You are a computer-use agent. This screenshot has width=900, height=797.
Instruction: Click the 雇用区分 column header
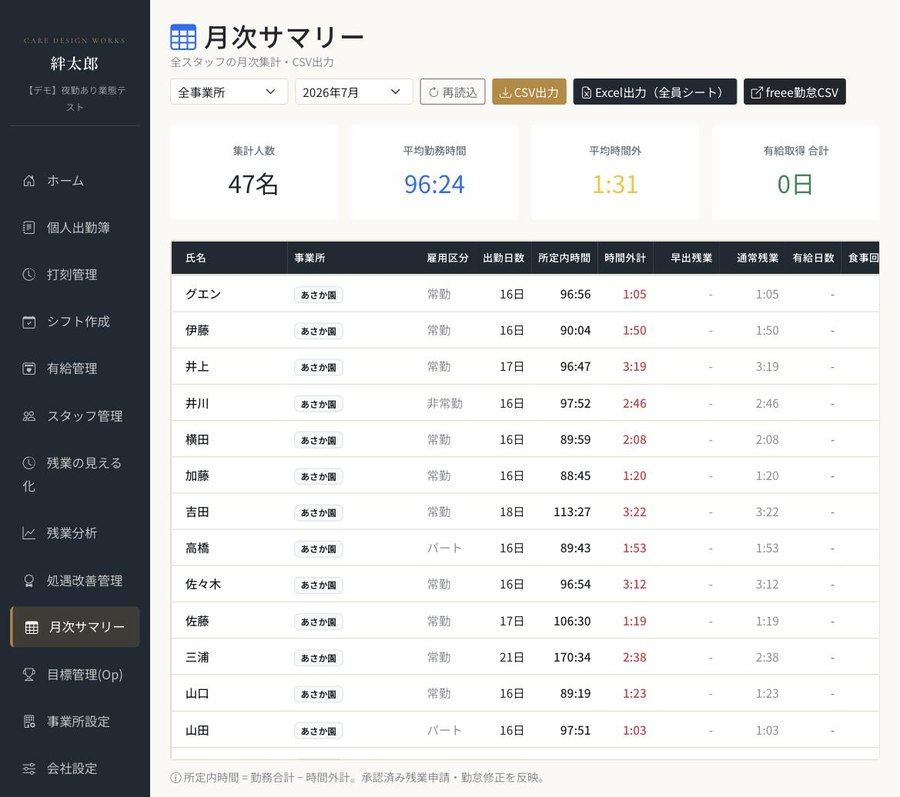click(447, 258)
